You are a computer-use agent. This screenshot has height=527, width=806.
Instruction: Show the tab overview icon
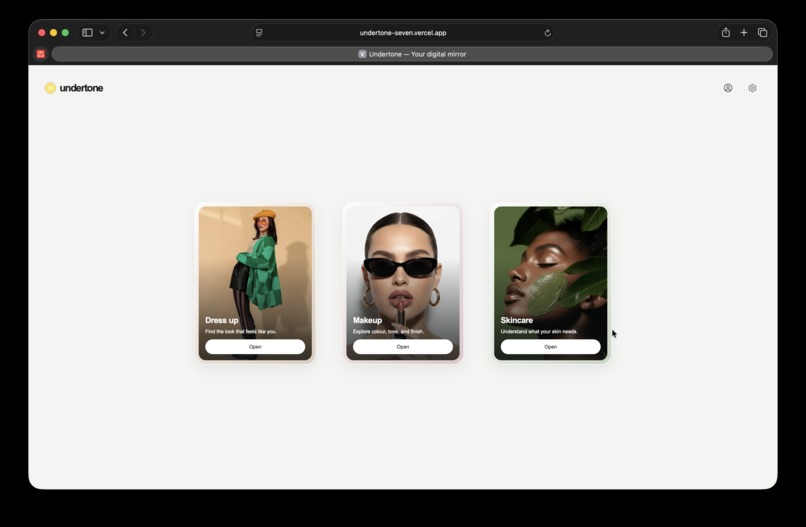(x=763, y=32)
